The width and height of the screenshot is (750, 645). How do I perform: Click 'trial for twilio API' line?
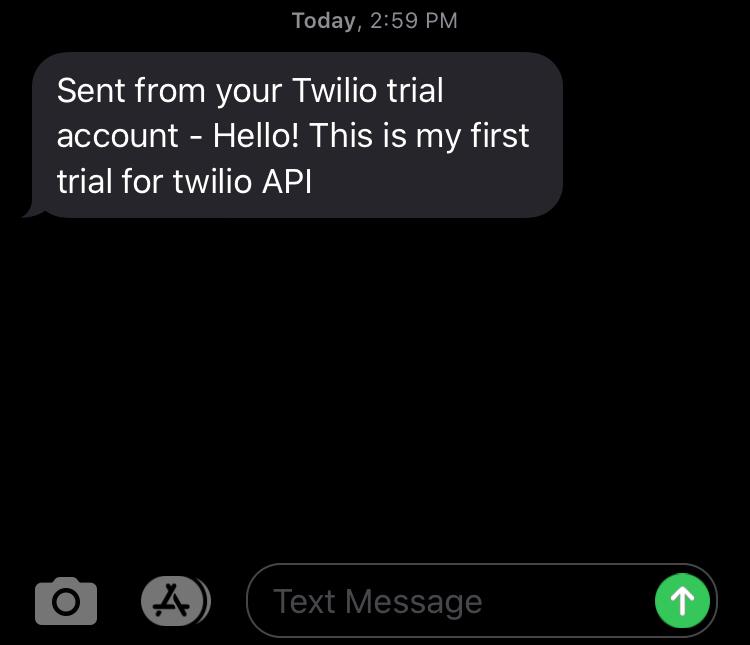pyautogui.click(x=184, y=181)
